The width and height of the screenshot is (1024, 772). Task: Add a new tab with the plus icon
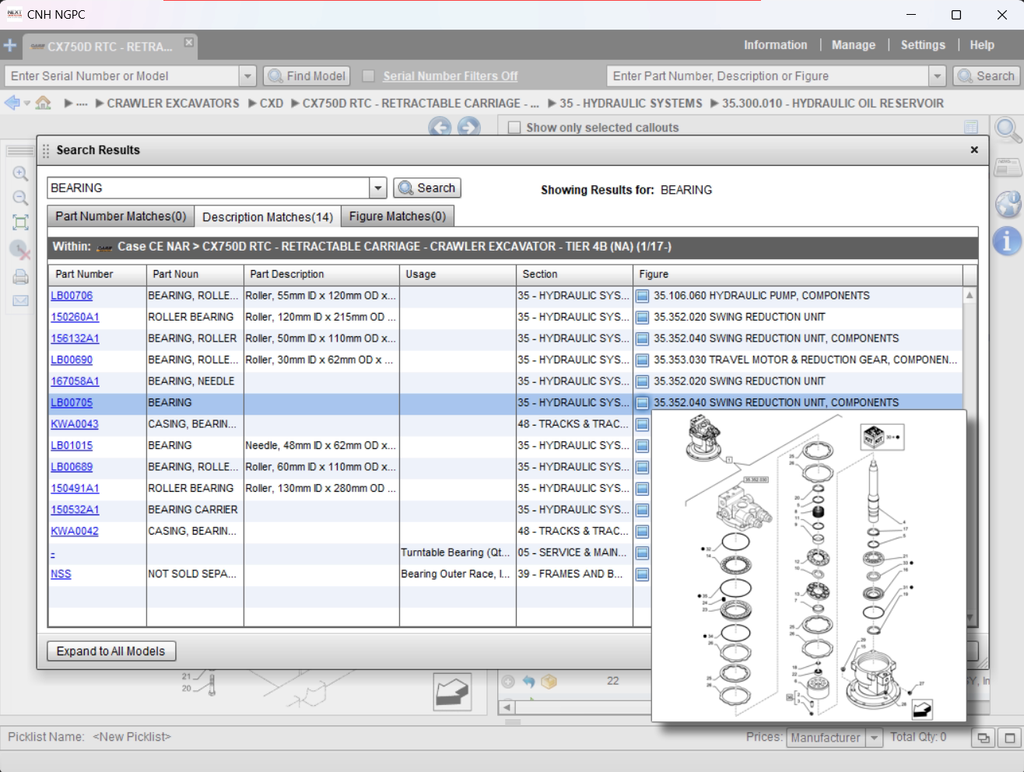(10, 46)
